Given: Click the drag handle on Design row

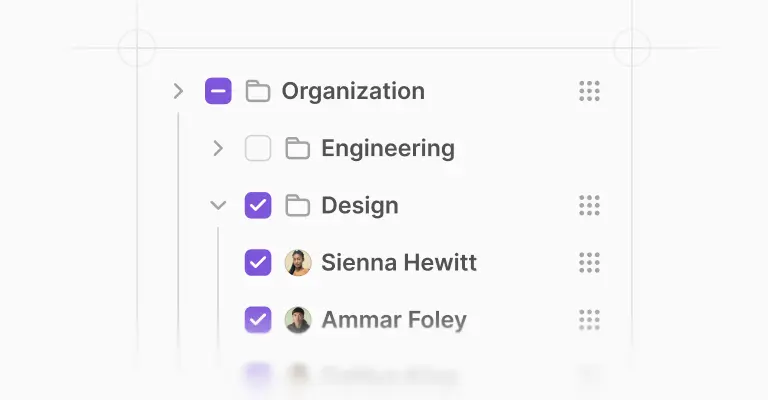Looking at the screenshot, I should point(589,206).
